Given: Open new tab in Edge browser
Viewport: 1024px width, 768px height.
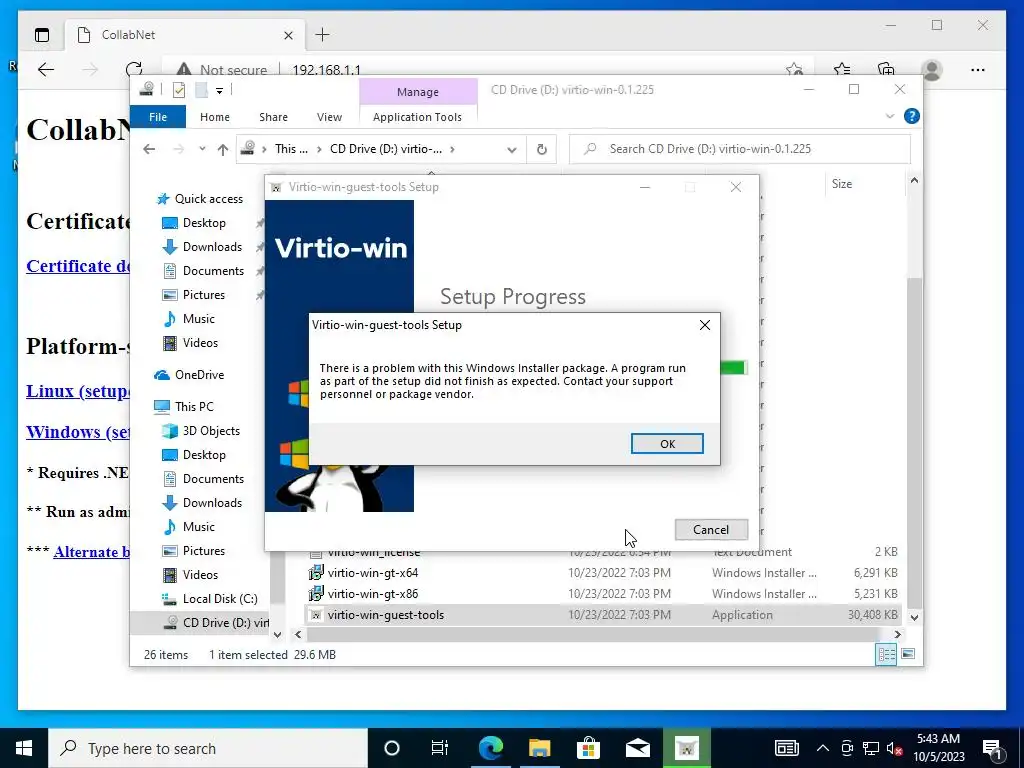Looking at the screenshot, I should point(323,35).
